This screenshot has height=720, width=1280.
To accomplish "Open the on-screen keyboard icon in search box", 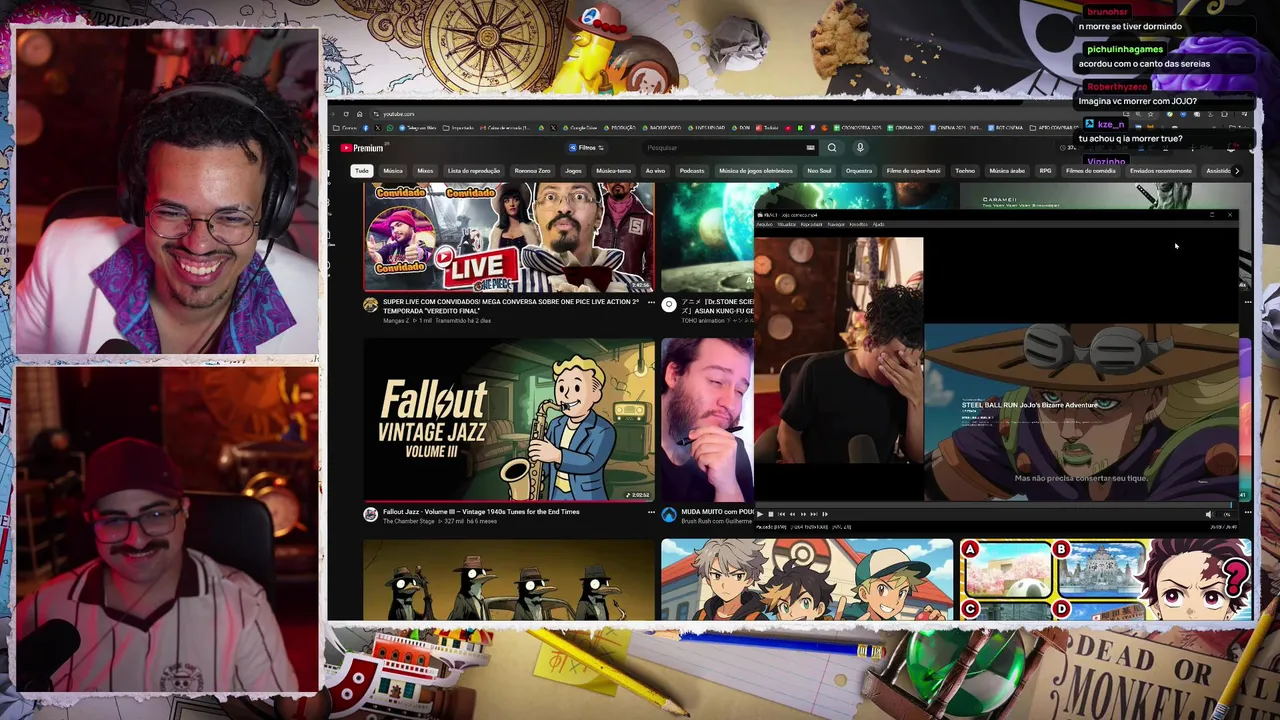I will click(x=810, y=148).
